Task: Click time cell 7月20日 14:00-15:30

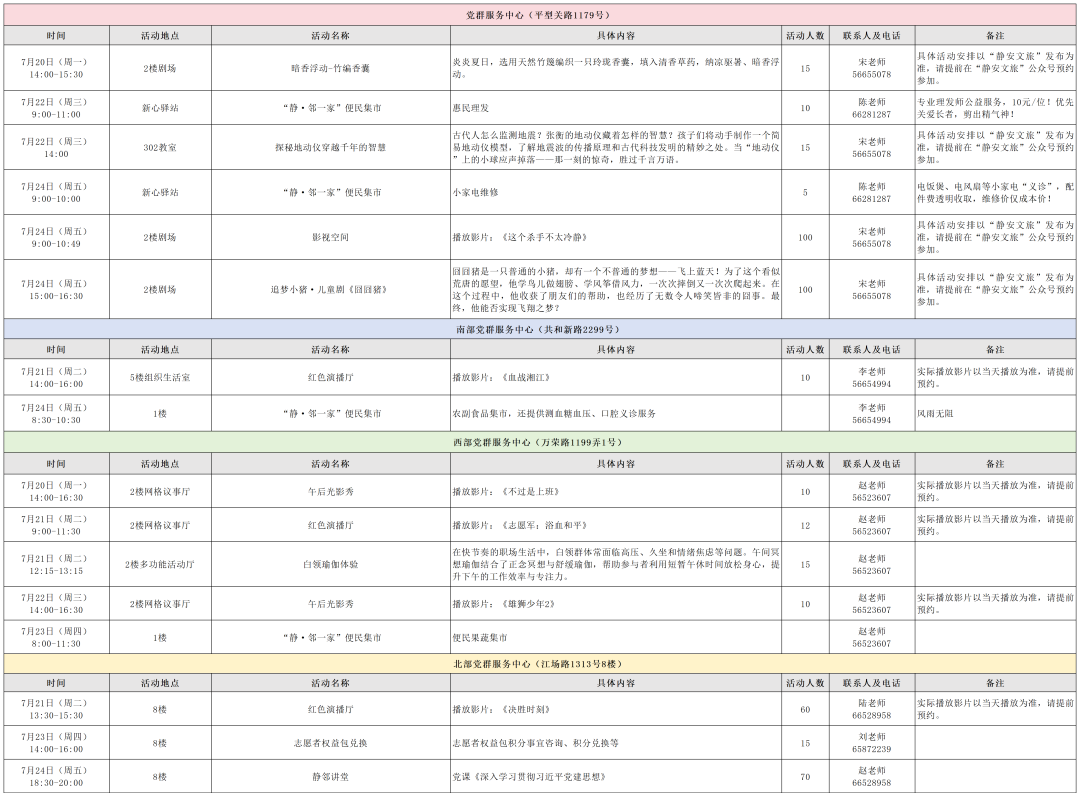Action: tap(56, 68)
